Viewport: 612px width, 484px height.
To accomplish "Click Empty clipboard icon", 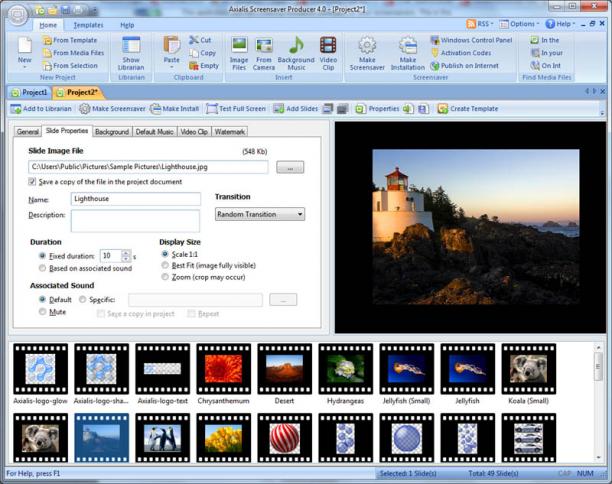I will click(204, 66).
